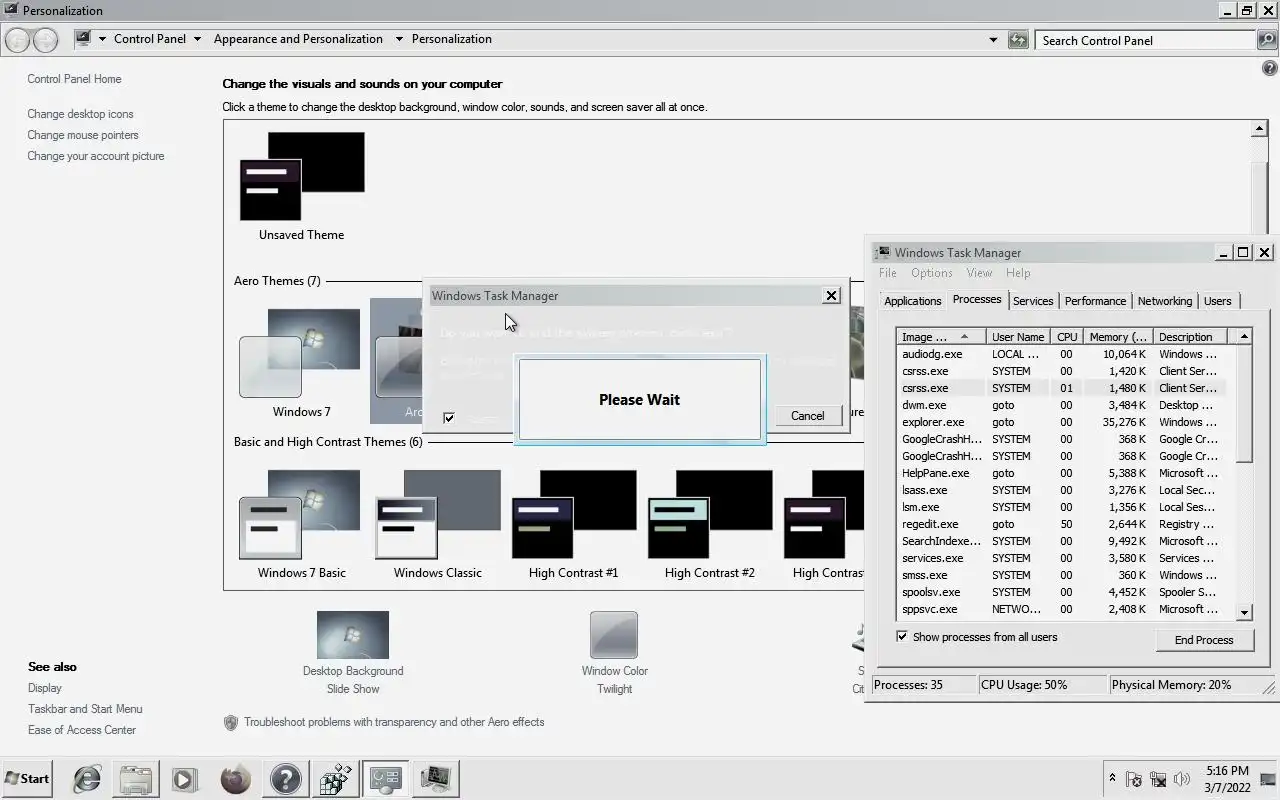Viewport: 1280px width, 800px height.
Task: Click the Start button
Action: click(27, 779)
